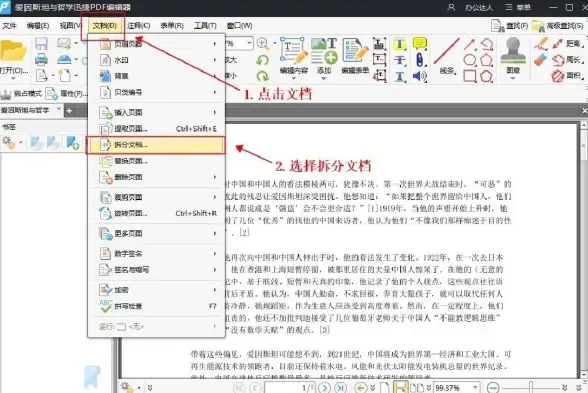Click the document vertical scrollbar

[x=584, y=249]
